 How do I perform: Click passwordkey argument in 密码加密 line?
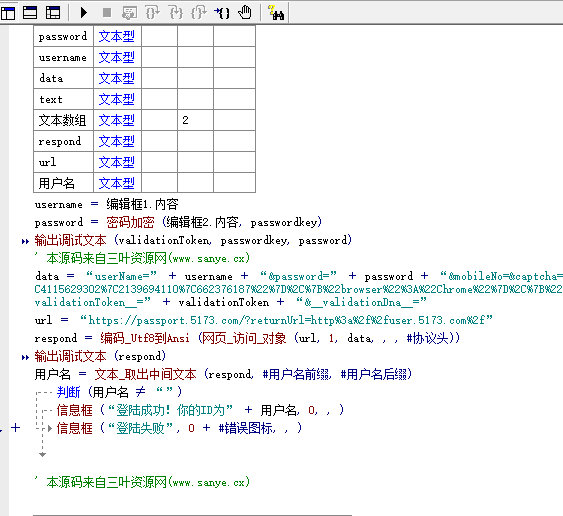(283, 223)
